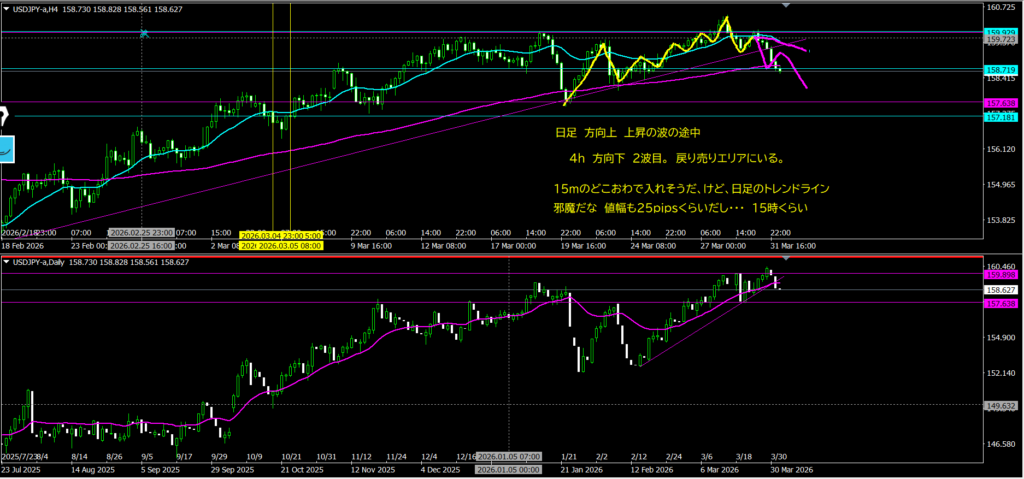The height and width of the screenshot is (479, 1024).
Task: Click the chart shift triangle on H4 chart
Action: (x=784, y=6)
